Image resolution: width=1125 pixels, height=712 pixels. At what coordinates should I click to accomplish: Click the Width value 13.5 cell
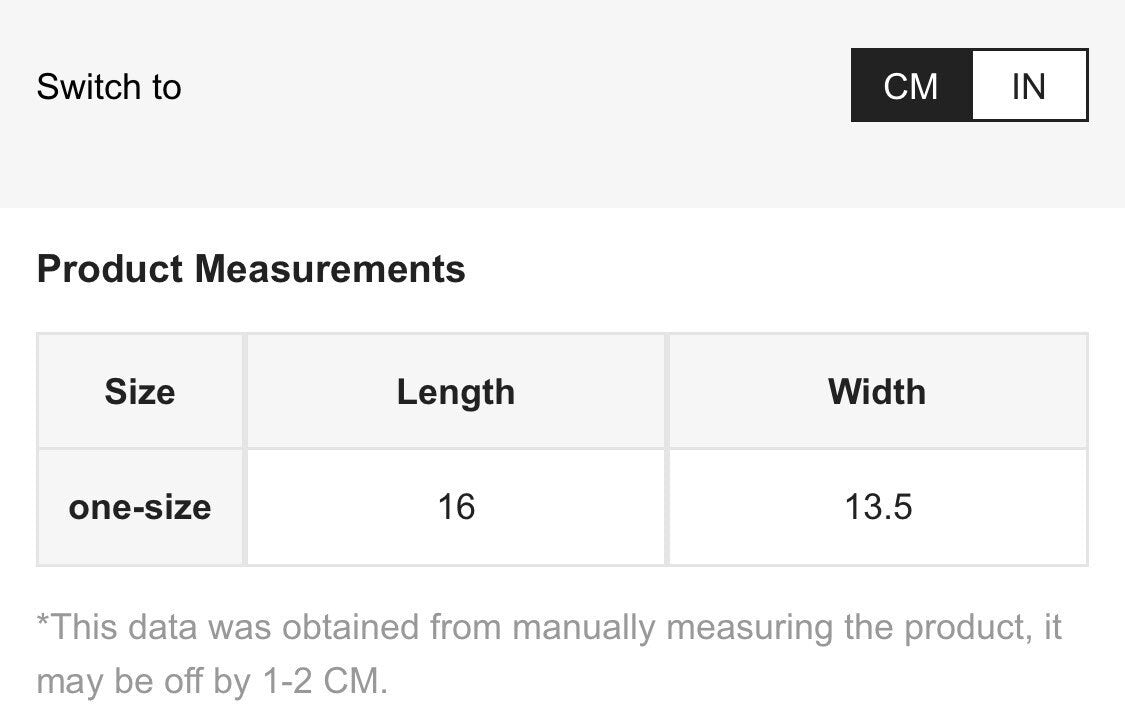click(877, 507)
